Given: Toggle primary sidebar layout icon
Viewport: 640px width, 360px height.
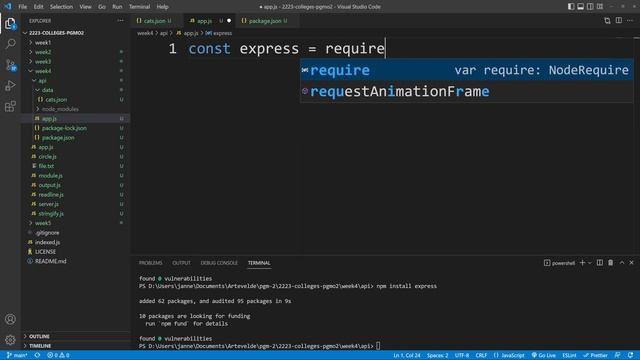Looking at the screenshot, I should [x=571, y=7].
